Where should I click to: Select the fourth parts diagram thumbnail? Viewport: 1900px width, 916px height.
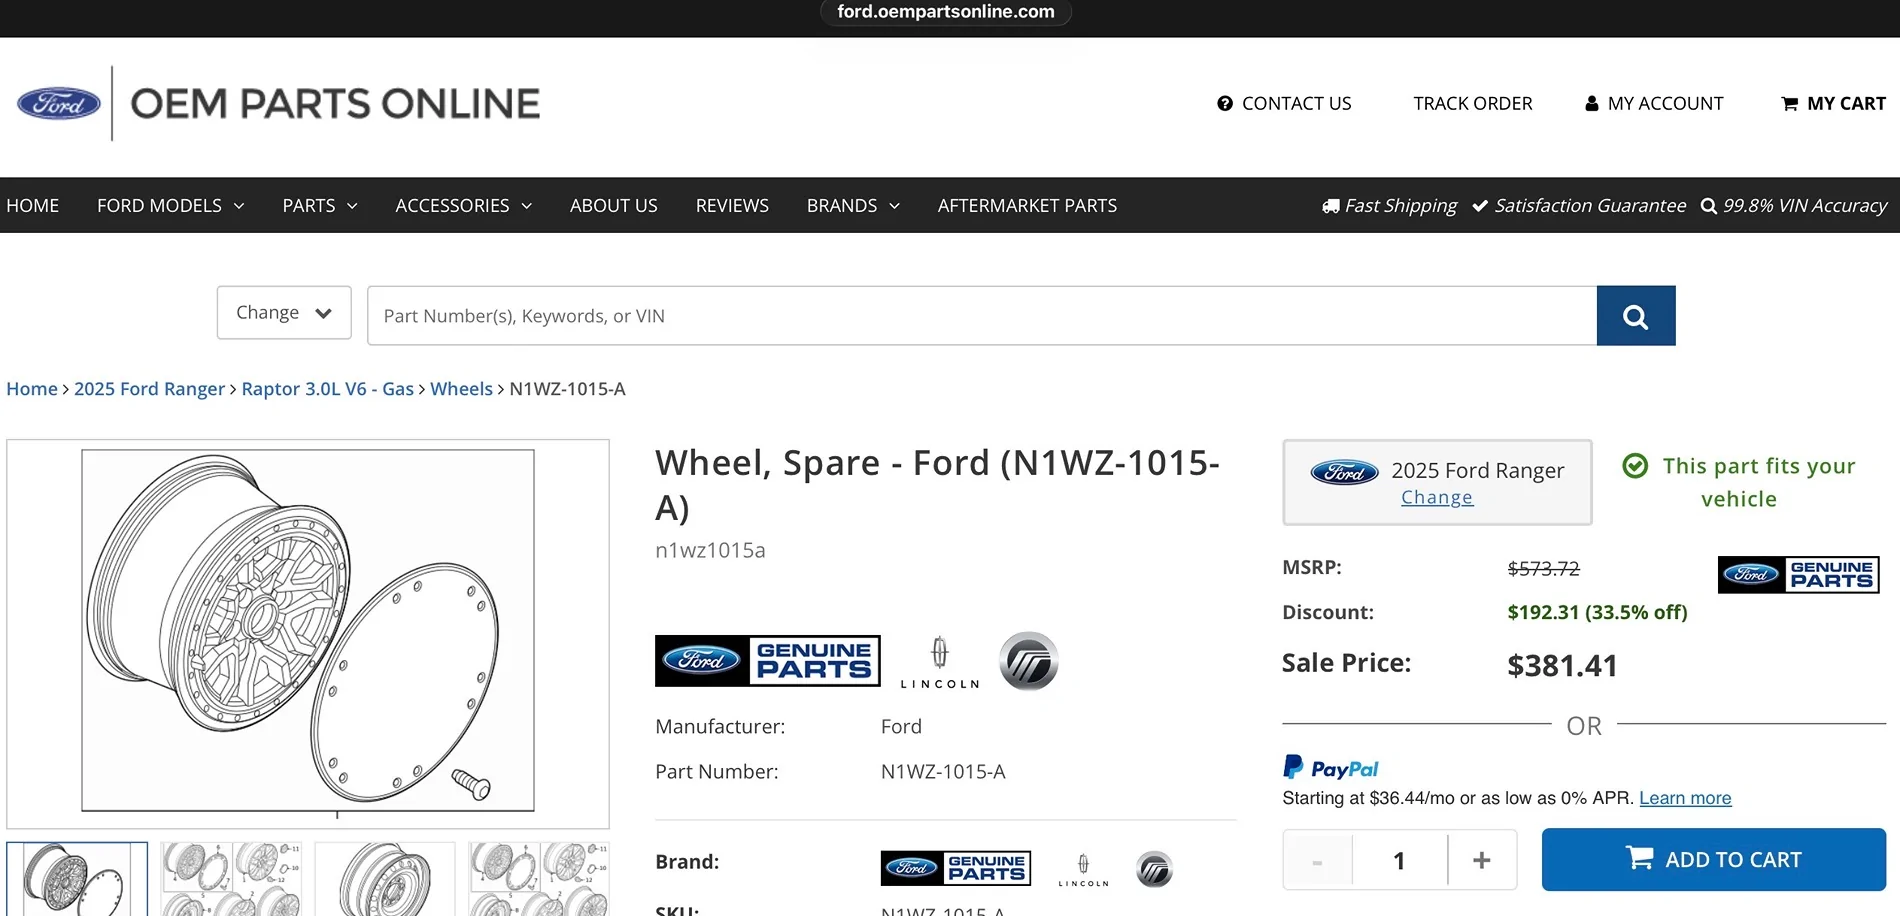(x=539, y=879)
